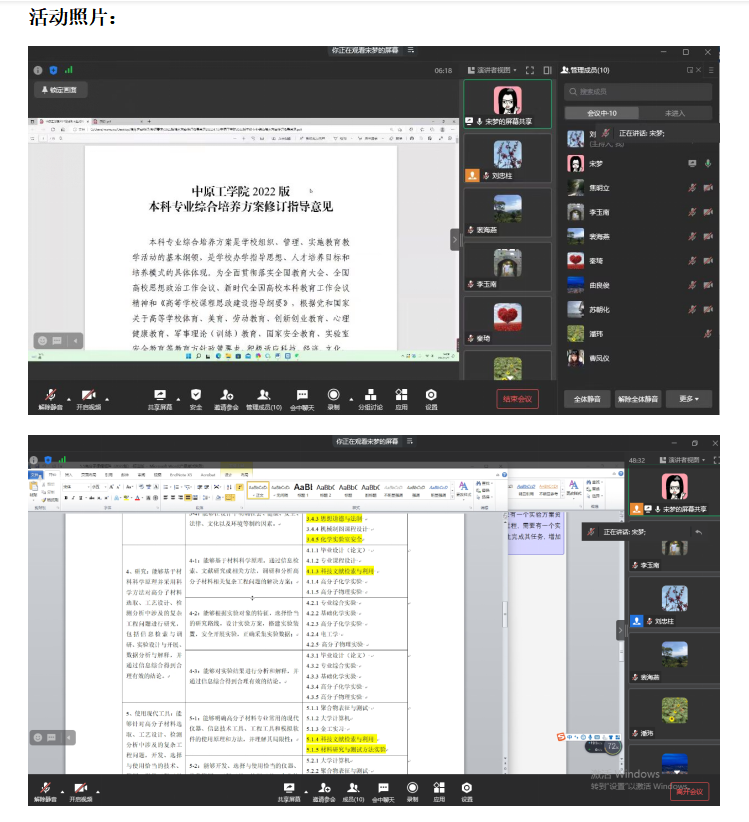Collapse video strip with arrow beside 宋海燕 thumbnail
Image resolution: width=749 pixels, height=822 pixels.
[455, 239]
